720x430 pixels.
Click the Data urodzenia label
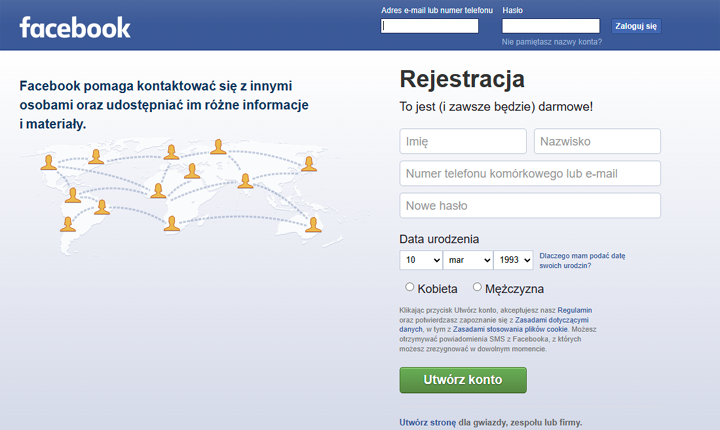point(439,239)
